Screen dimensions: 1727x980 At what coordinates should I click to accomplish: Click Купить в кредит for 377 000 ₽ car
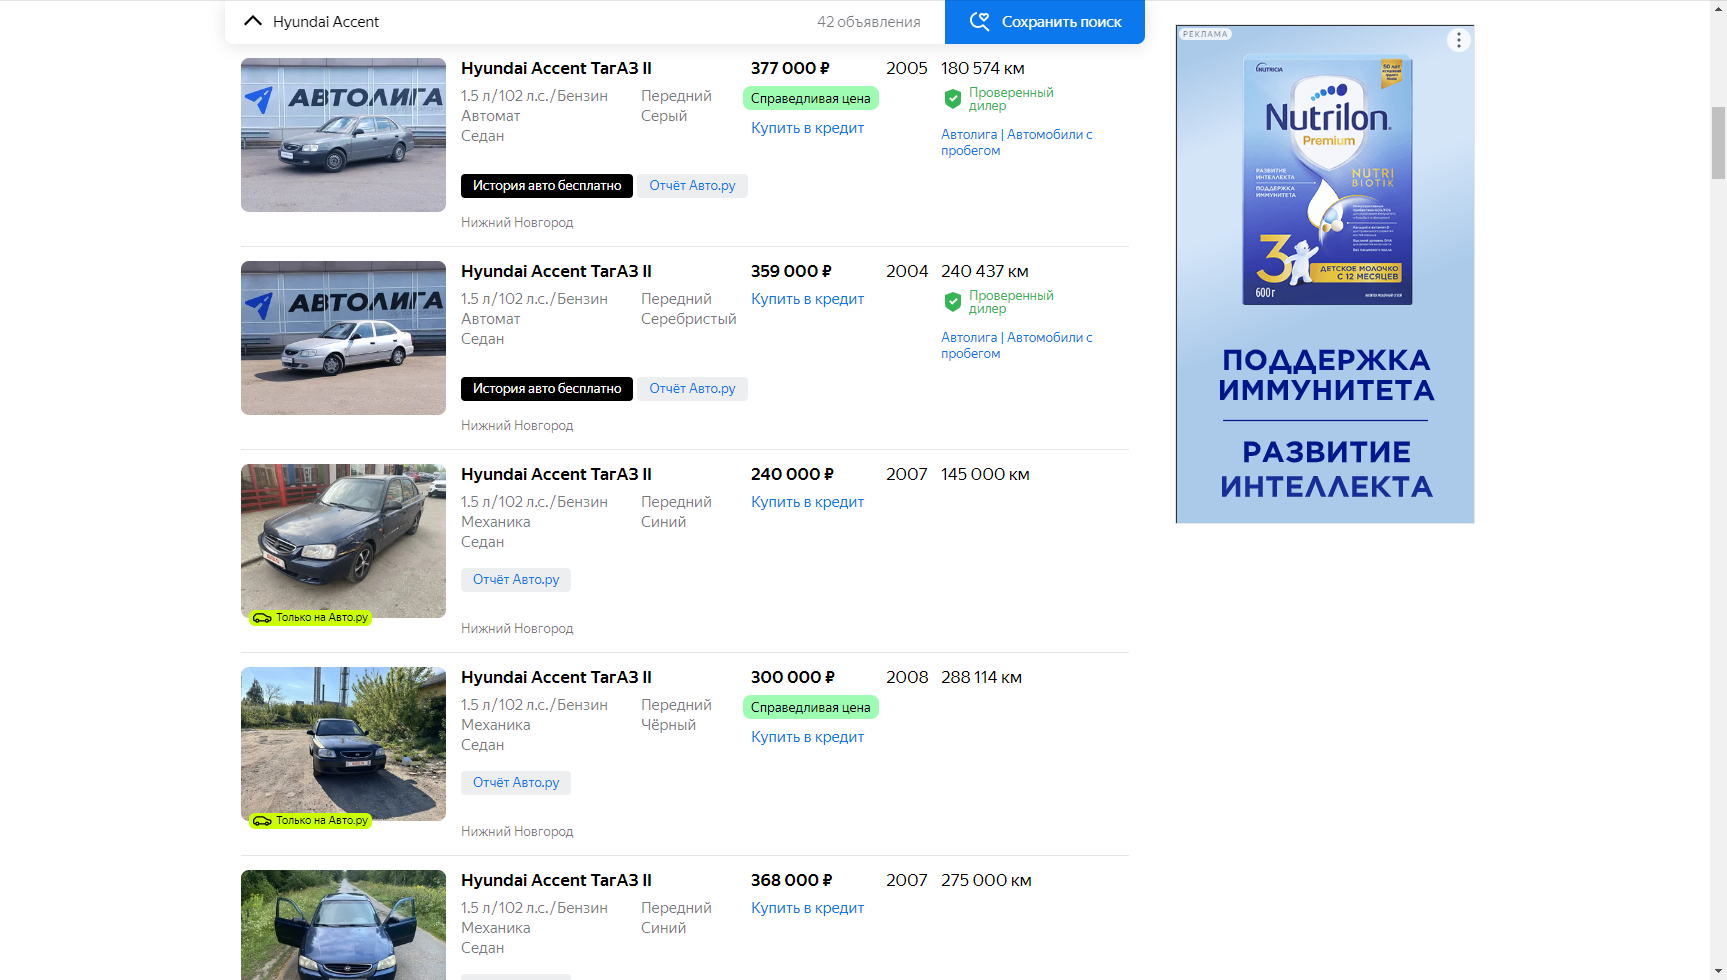(807, 128)
